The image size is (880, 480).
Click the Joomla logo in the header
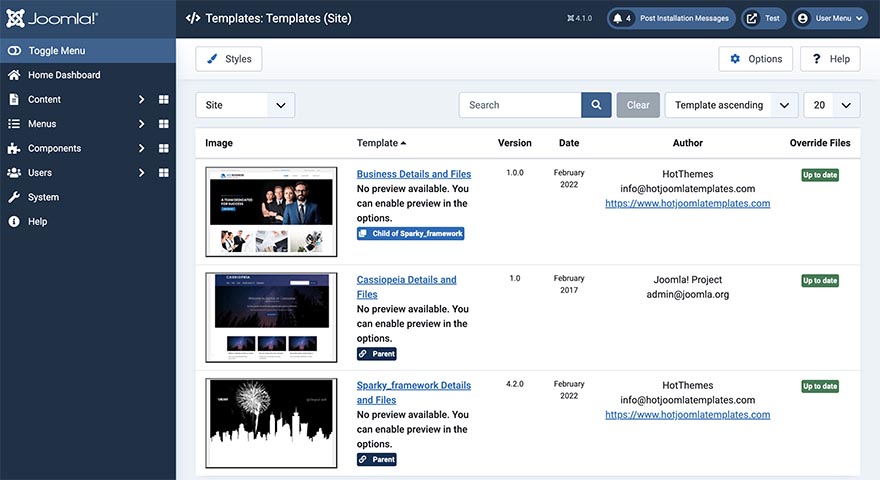(52, 19)
